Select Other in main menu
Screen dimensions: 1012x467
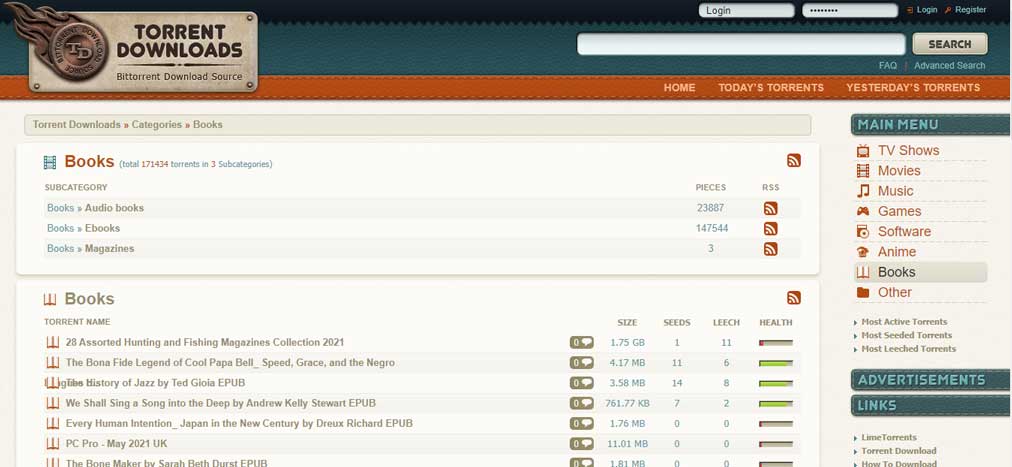coord(895,292)
